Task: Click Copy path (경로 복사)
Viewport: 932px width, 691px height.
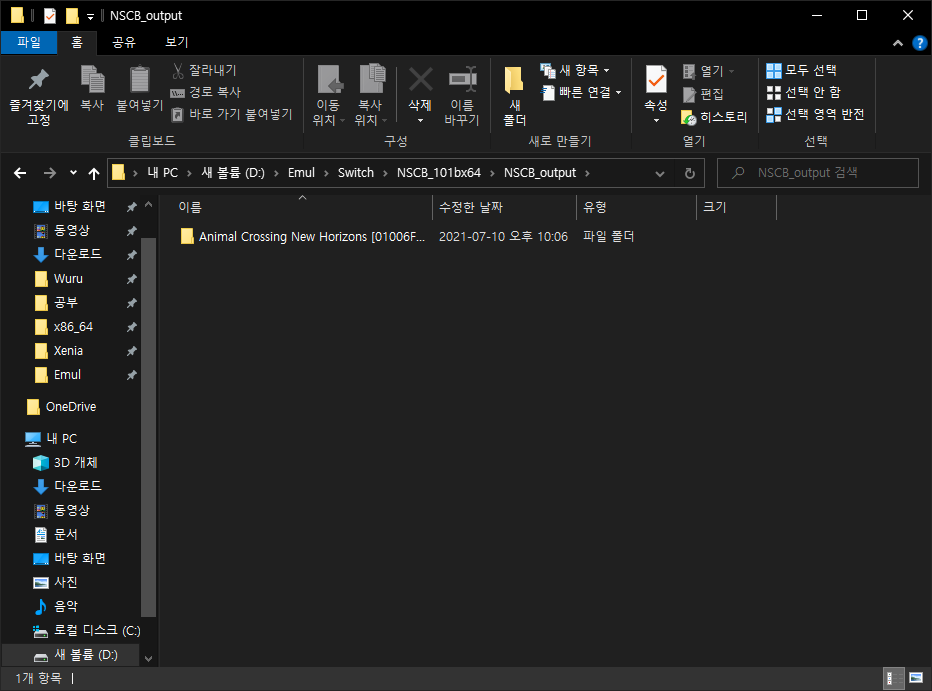Action: pos(205,92)
